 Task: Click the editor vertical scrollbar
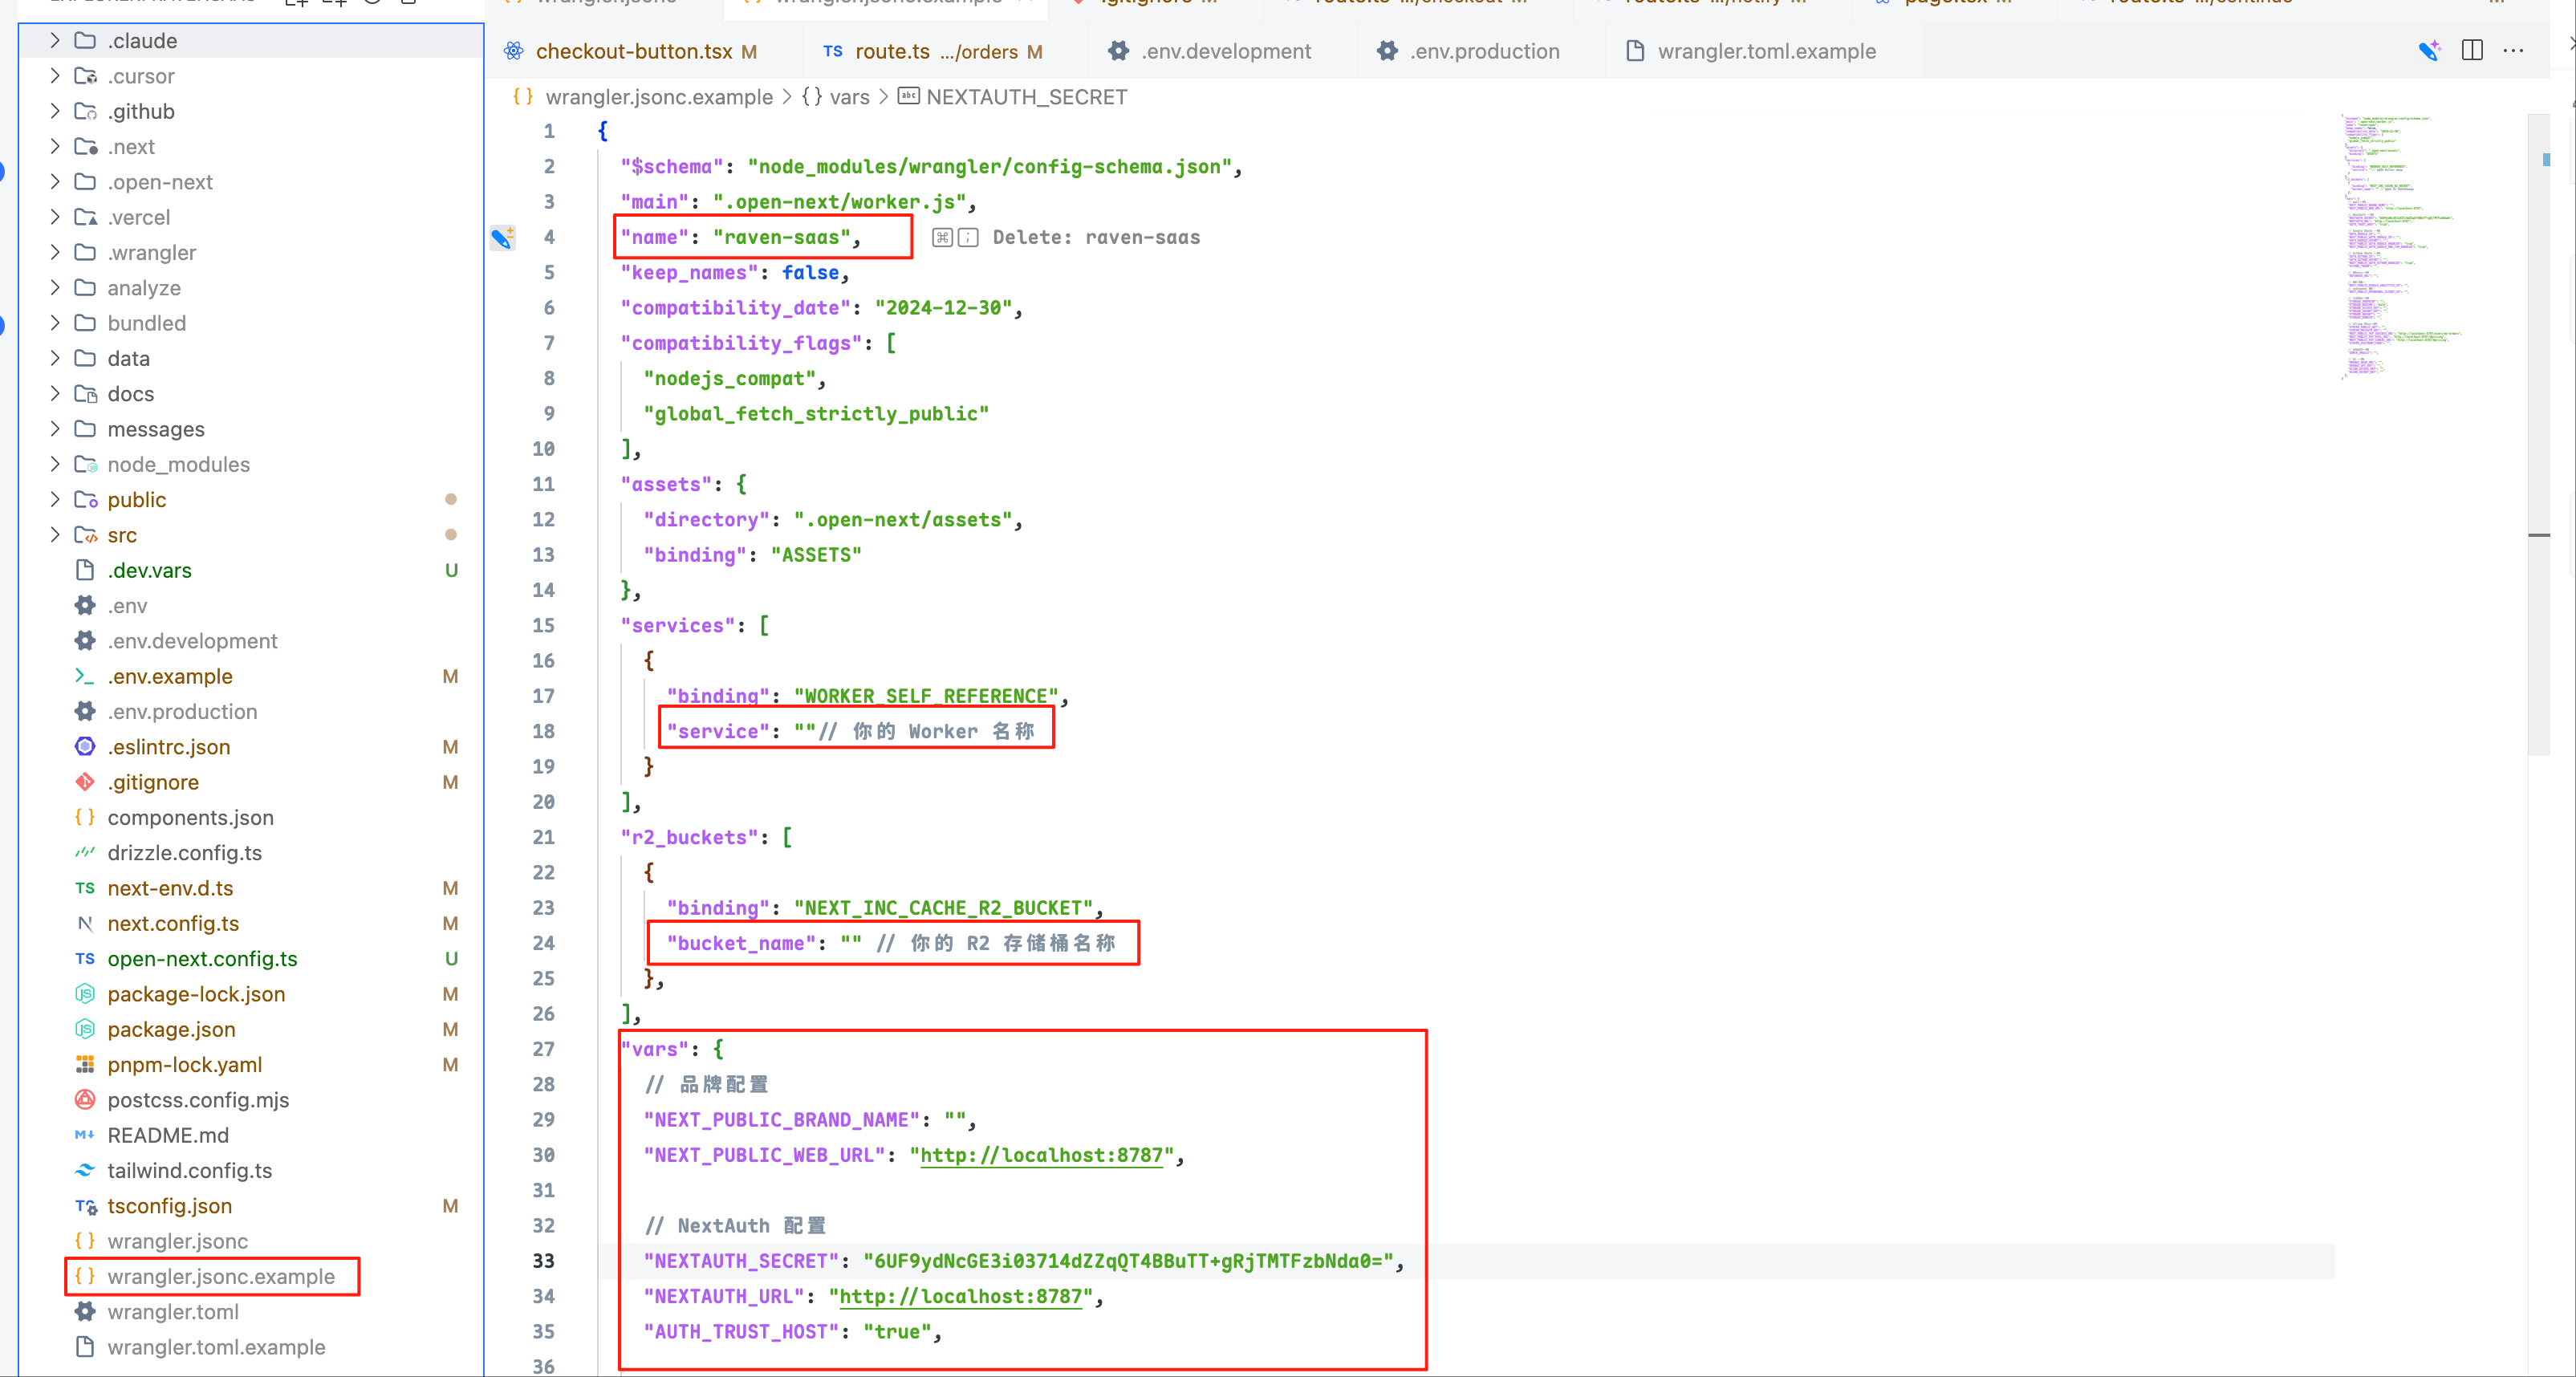coord(2539,435)
